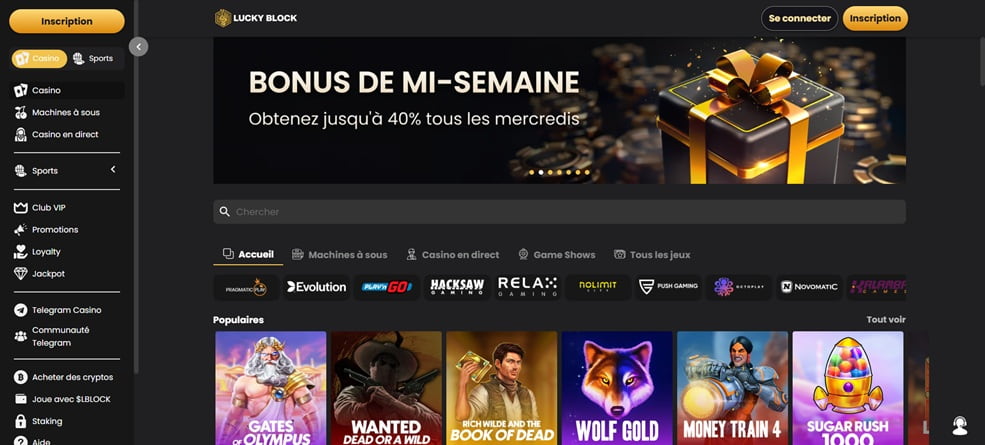Select the Casino mode toggle

coord(39,58)
